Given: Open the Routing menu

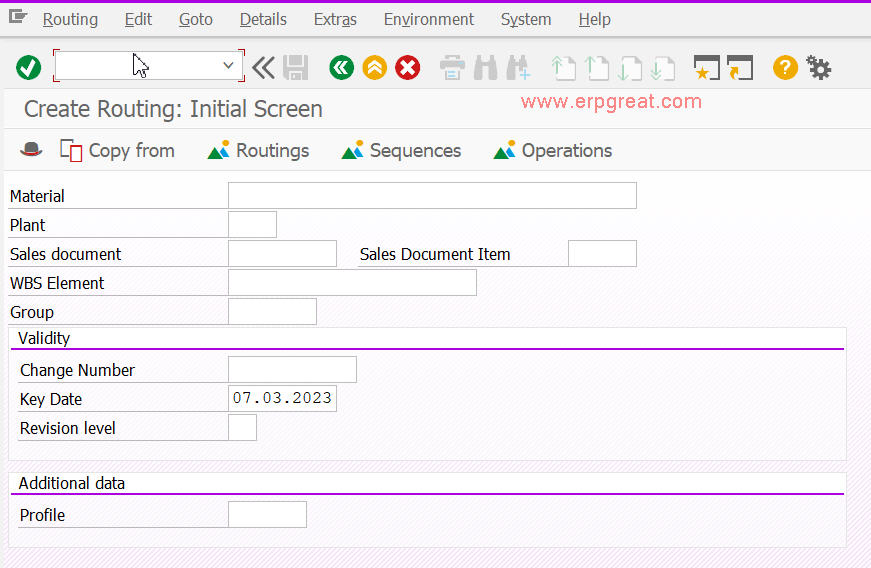Looking at the screenshot, I should tap(70, 19).
